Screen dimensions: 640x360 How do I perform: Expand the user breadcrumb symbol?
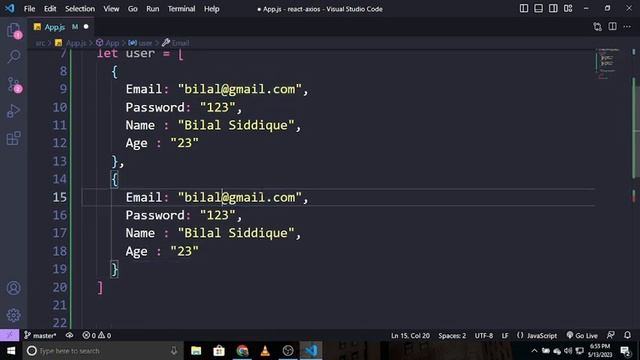click(140, 43)
